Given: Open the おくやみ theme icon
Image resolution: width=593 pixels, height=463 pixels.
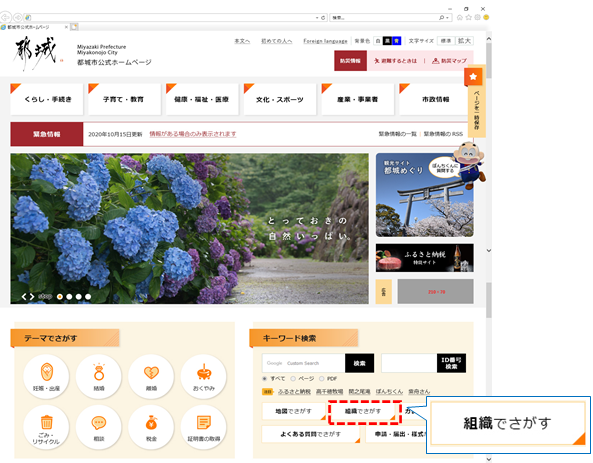Looking at the screenshot, I should [204, 376].
